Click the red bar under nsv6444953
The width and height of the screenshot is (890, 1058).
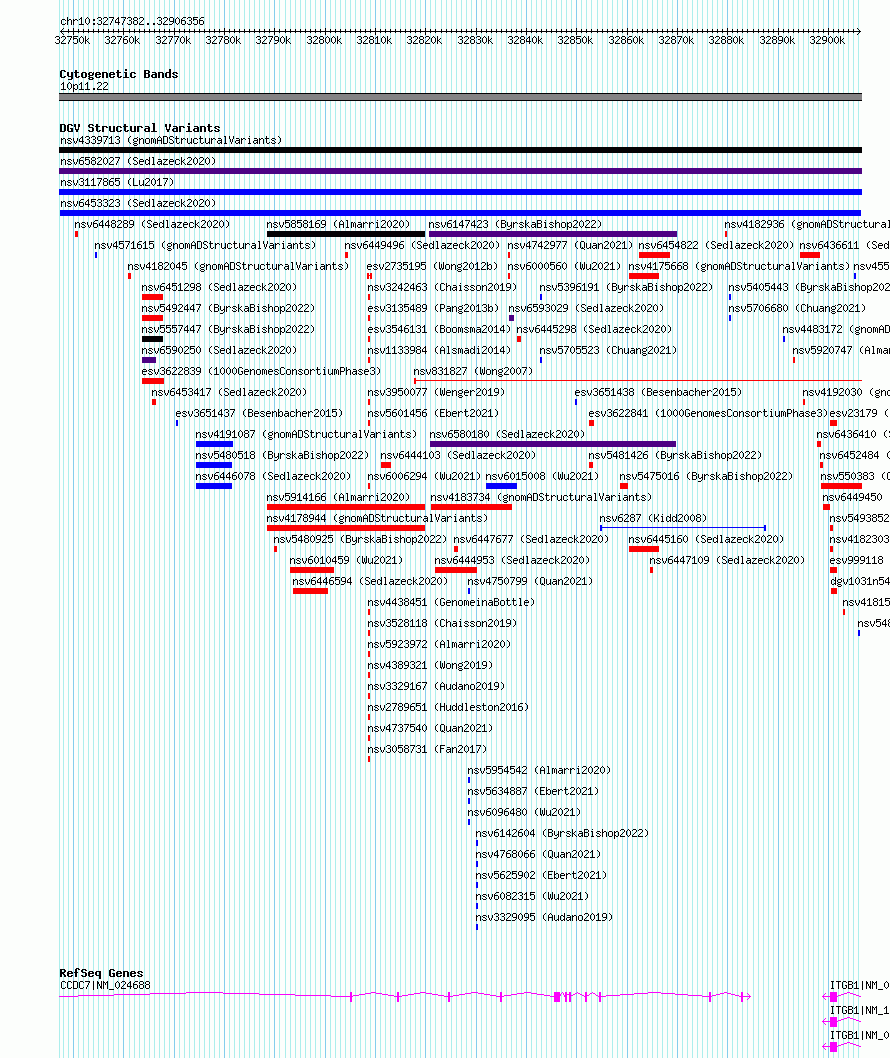(455, 569)
